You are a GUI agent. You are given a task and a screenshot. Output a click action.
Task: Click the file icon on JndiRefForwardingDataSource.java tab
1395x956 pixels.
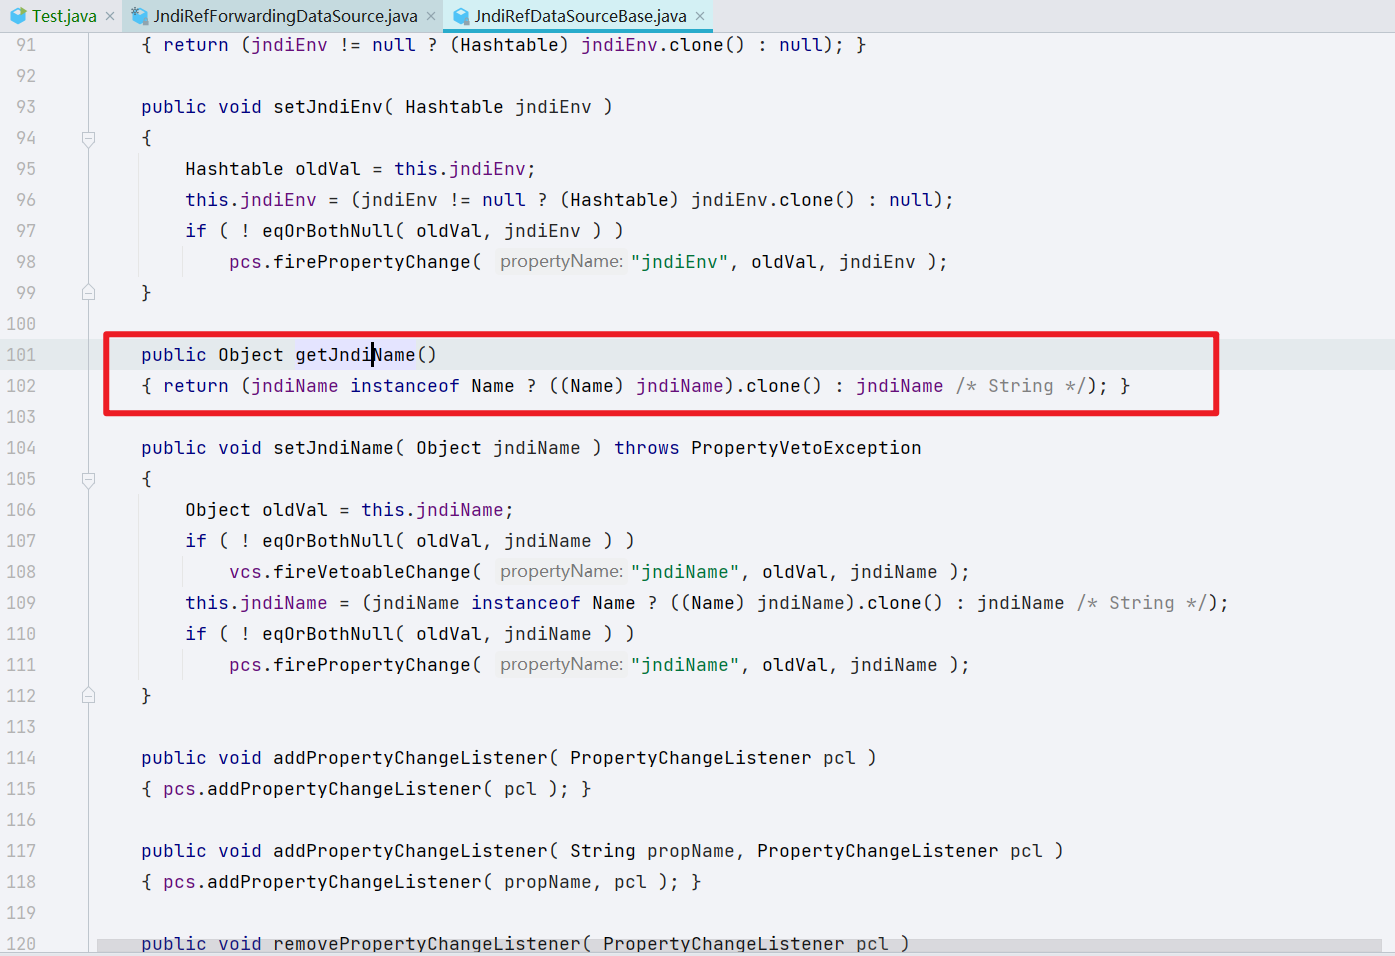pos(138,15)
